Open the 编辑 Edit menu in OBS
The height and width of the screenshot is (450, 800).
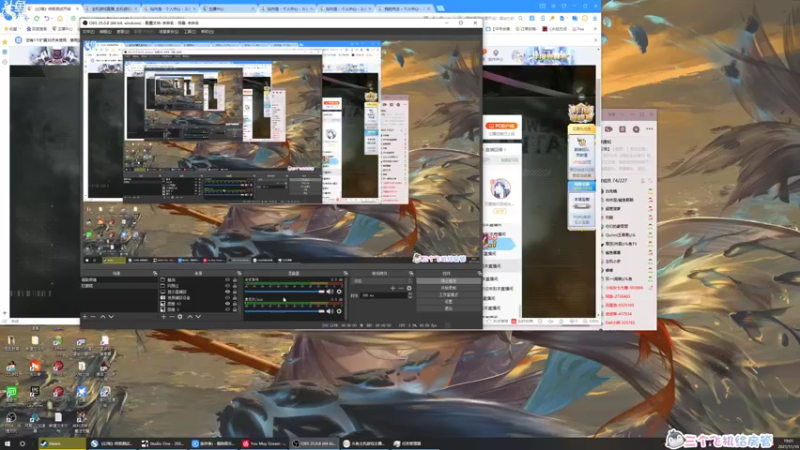[x=105, y=32]
